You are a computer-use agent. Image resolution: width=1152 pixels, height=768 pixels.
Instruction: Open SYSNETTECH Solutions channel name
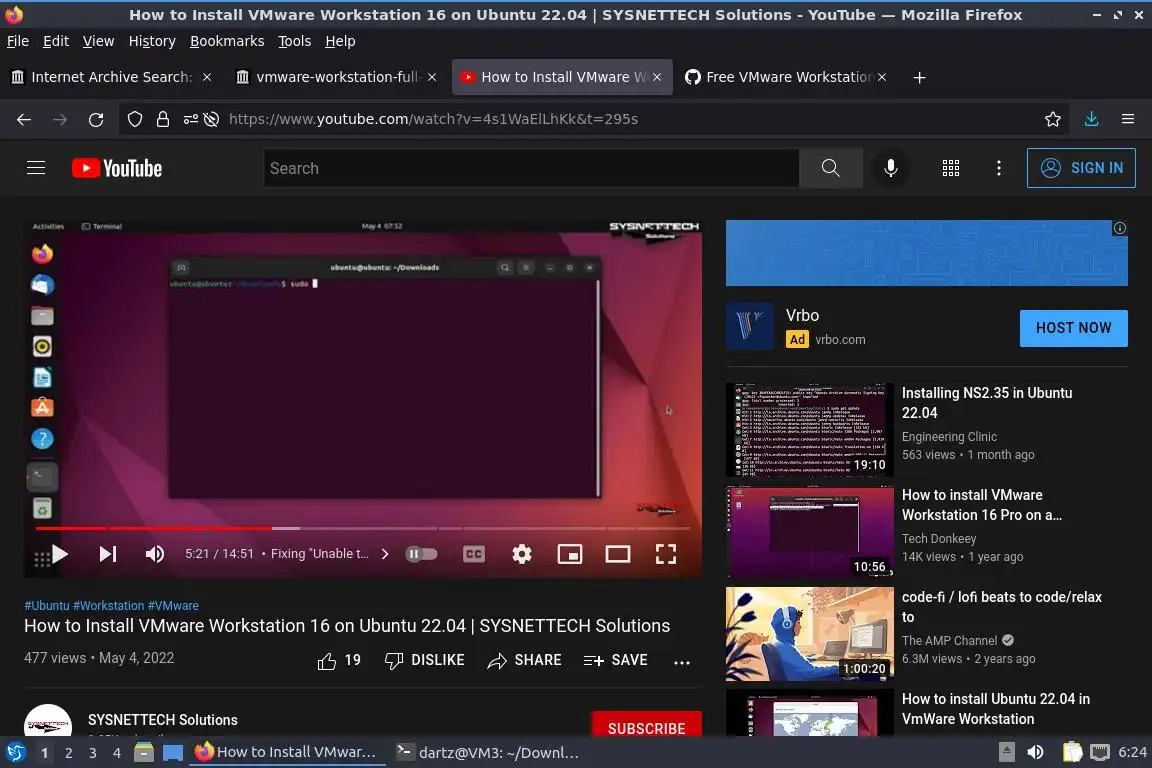(162, 720)
